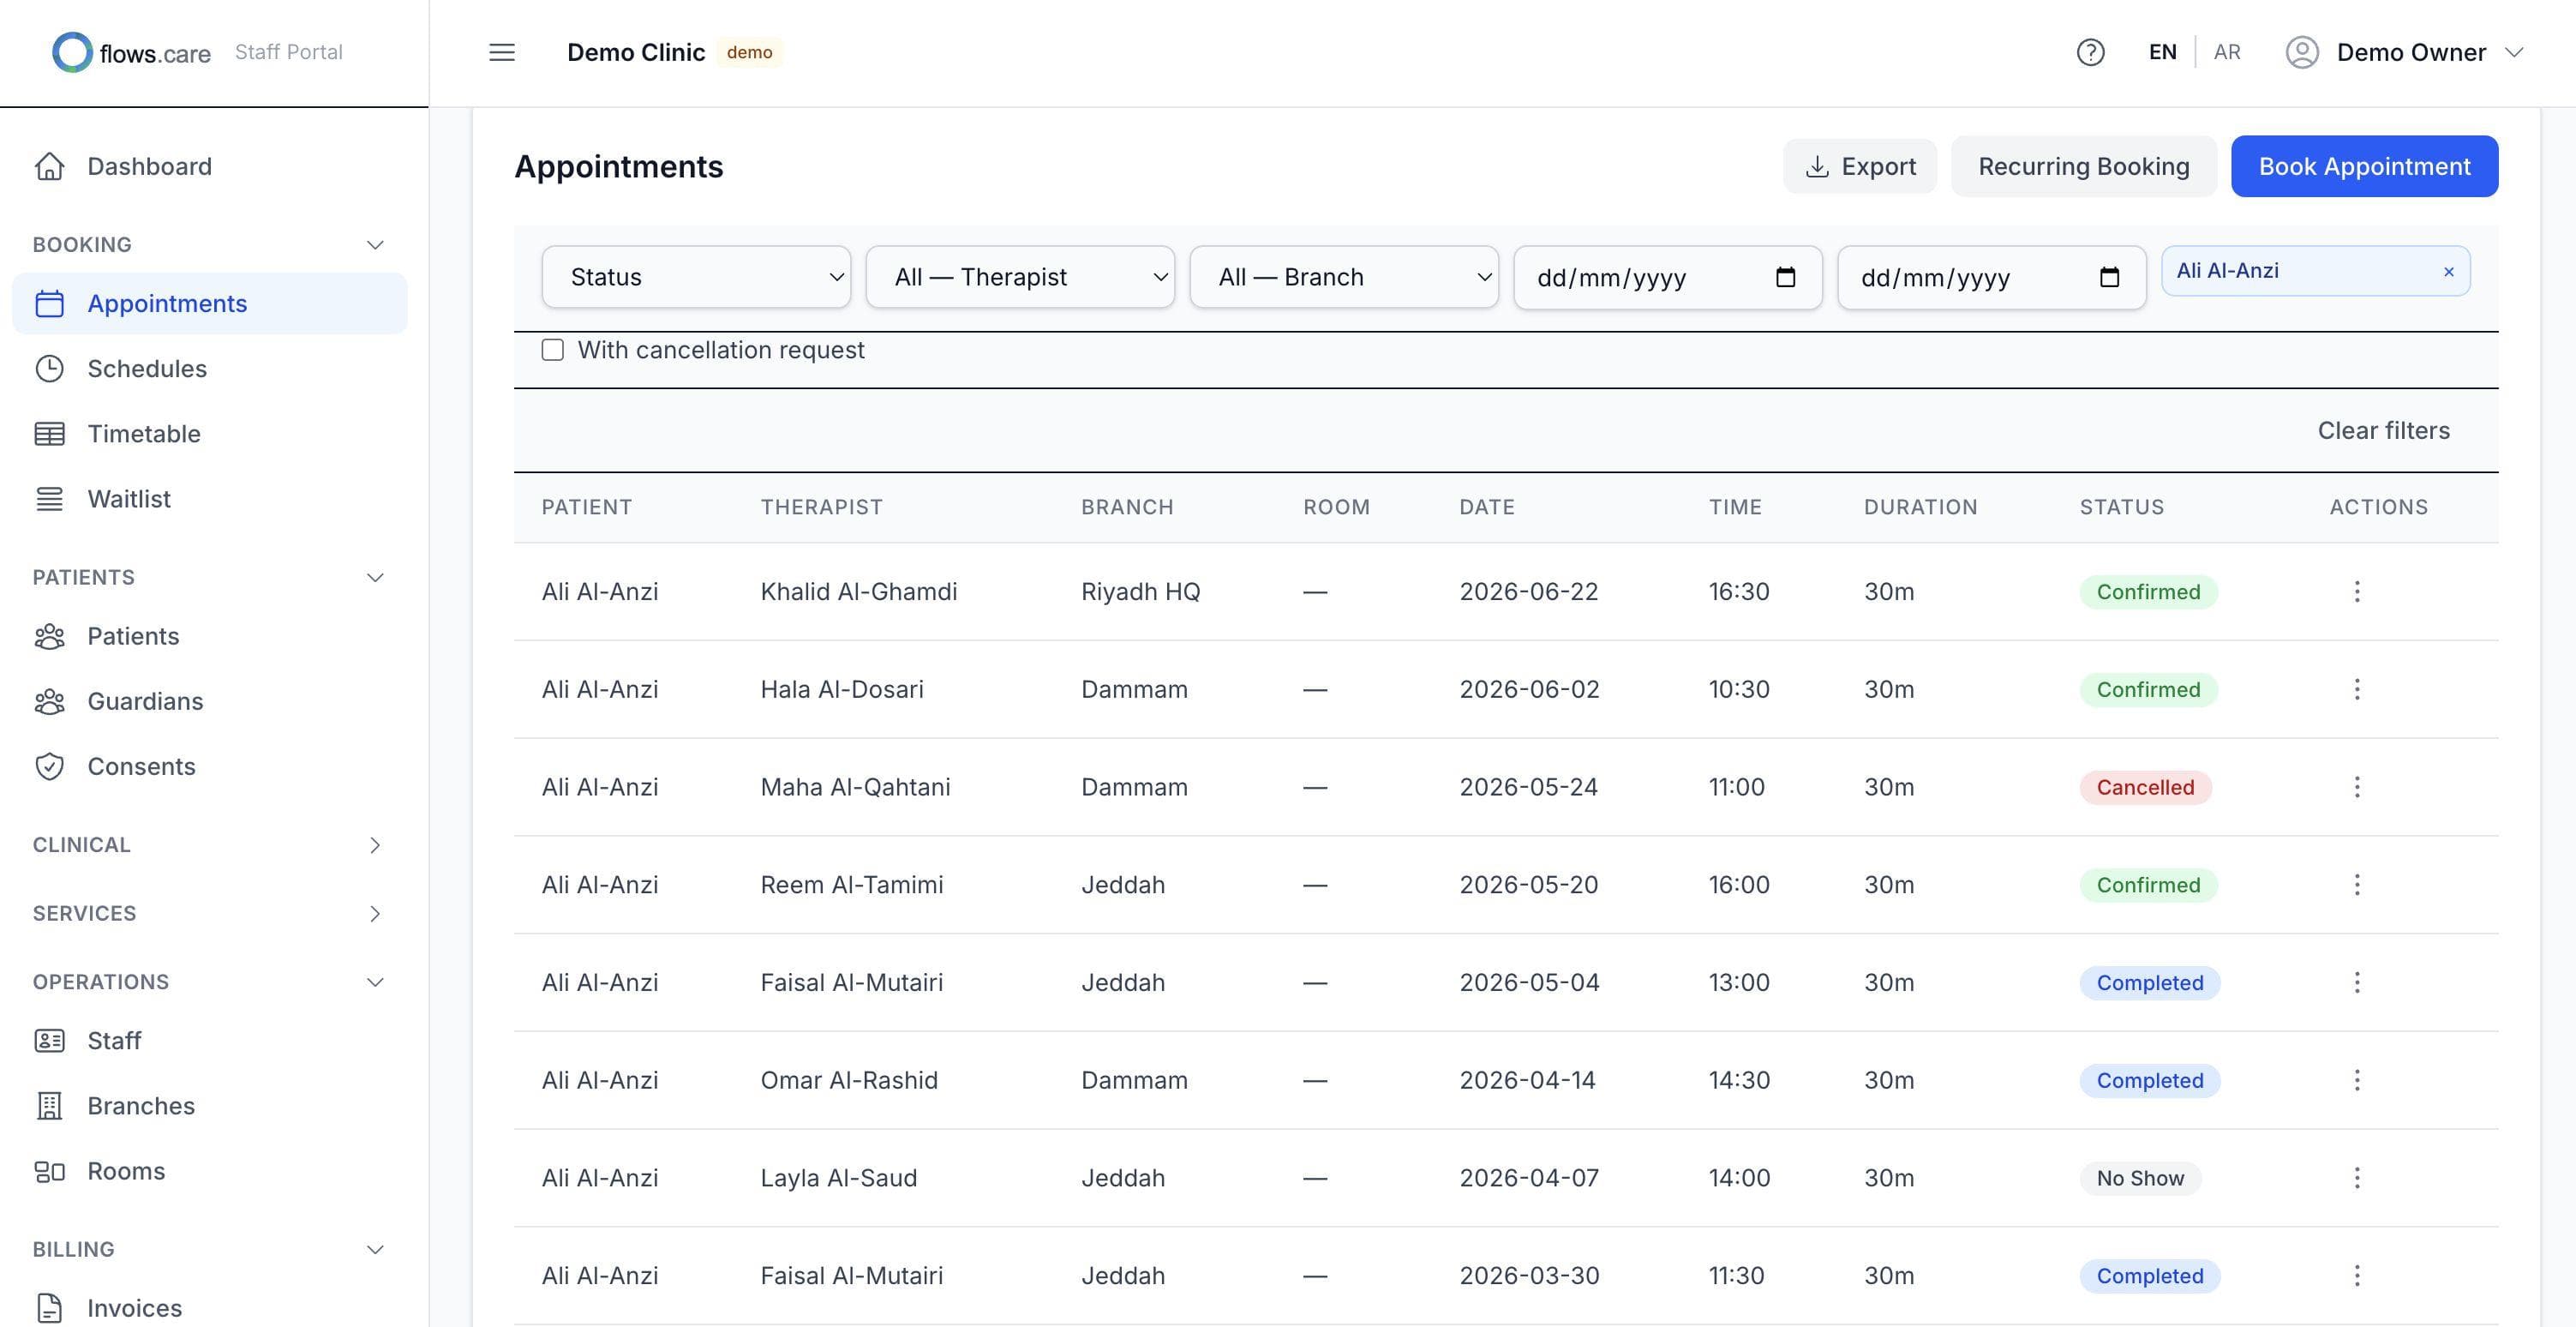Open the Demo Owner account menu

[x=2404, y=52]
